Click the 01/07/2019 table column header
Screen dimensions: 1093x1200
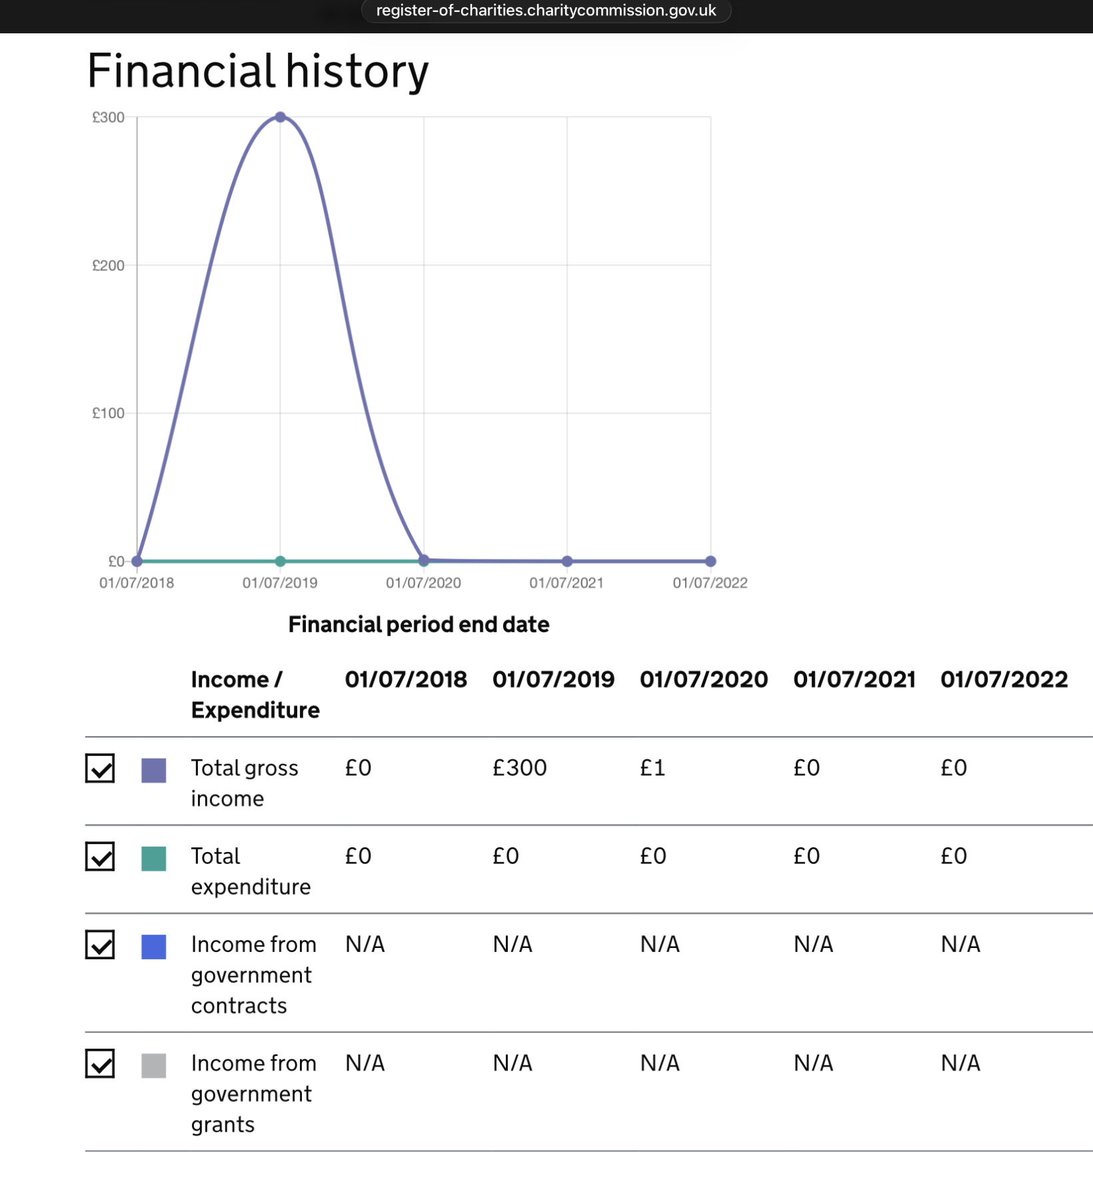click(x=553, y=680)
